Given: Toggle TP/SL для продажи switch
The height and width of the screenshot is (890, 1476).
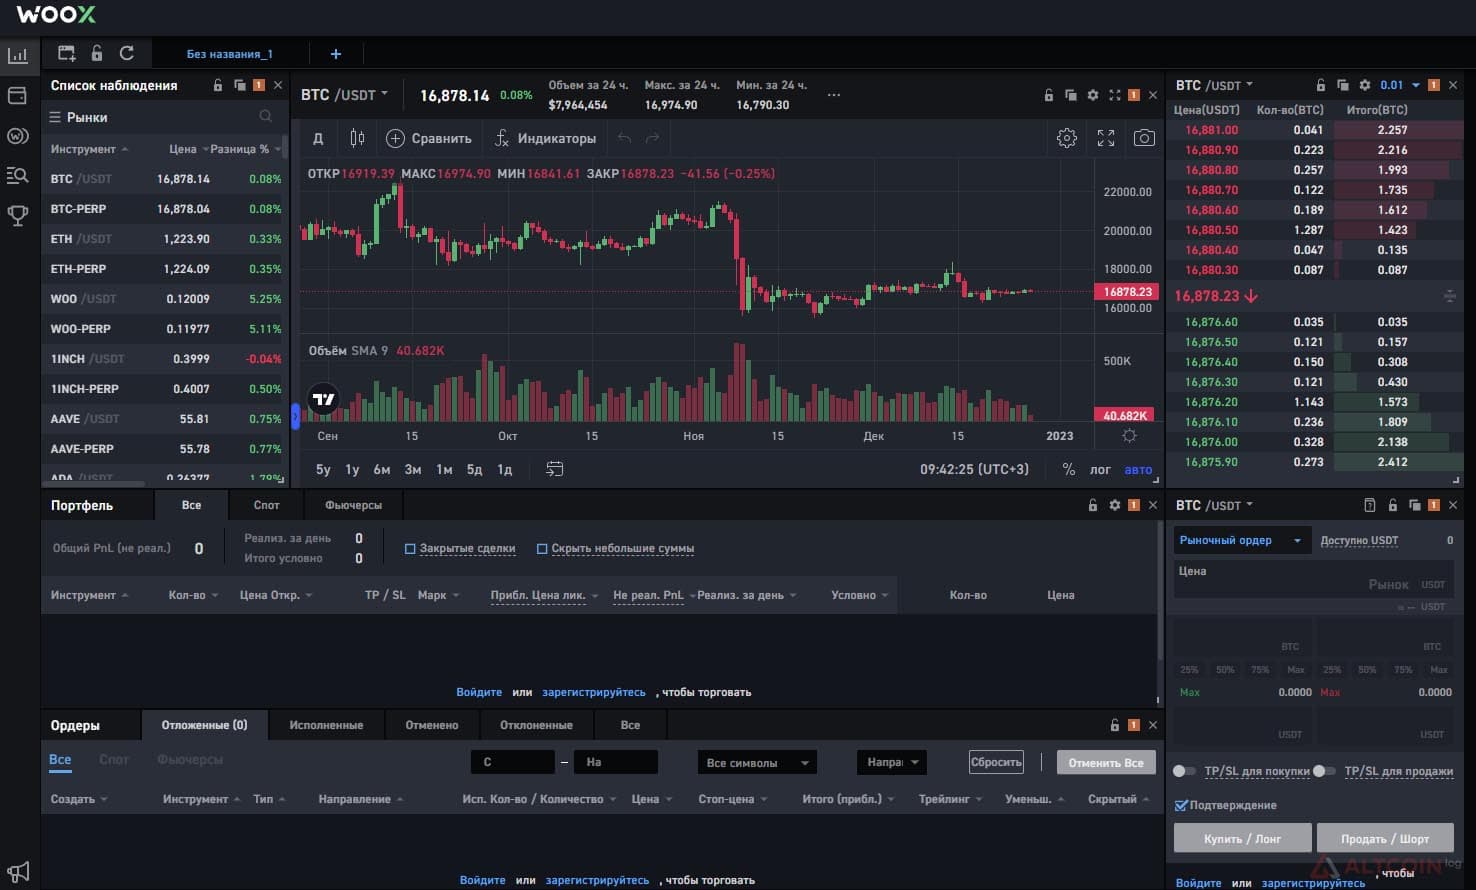Looking at the screenshot, I should tap(1324, 771).
